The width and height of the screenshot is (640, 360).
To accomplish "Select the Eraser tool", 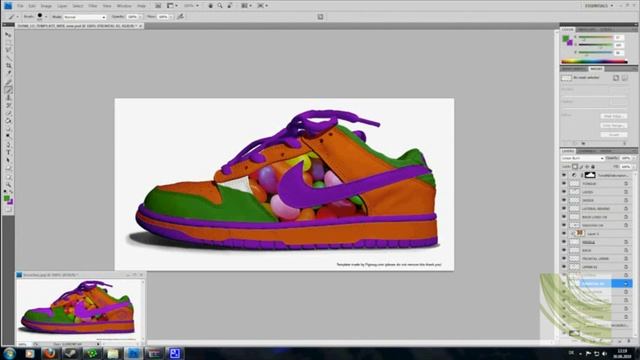I will (x=8, y=113).
